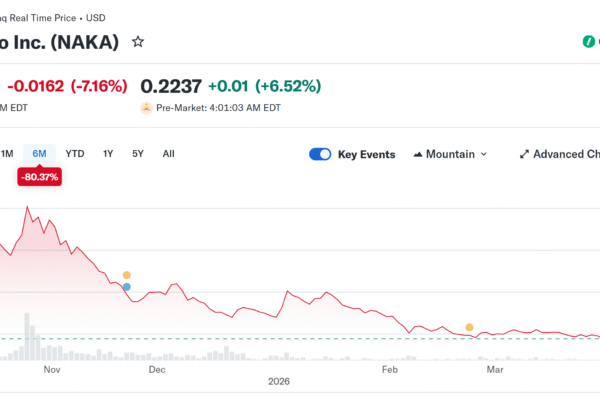This screenshot has height=400, width=600.
Task: Click the -80.37% change badge
Action: click(x=39, y=177)
